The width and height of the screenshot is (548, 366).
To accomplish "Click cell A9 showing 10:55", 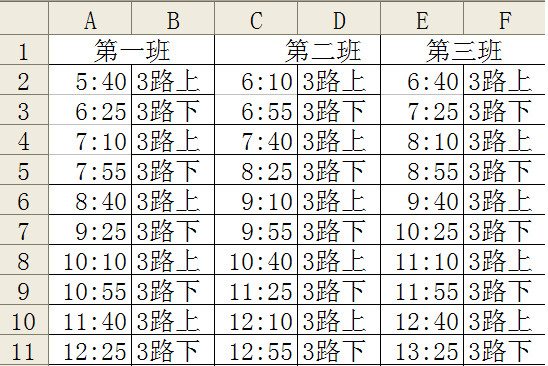I will tap(90, 290).
